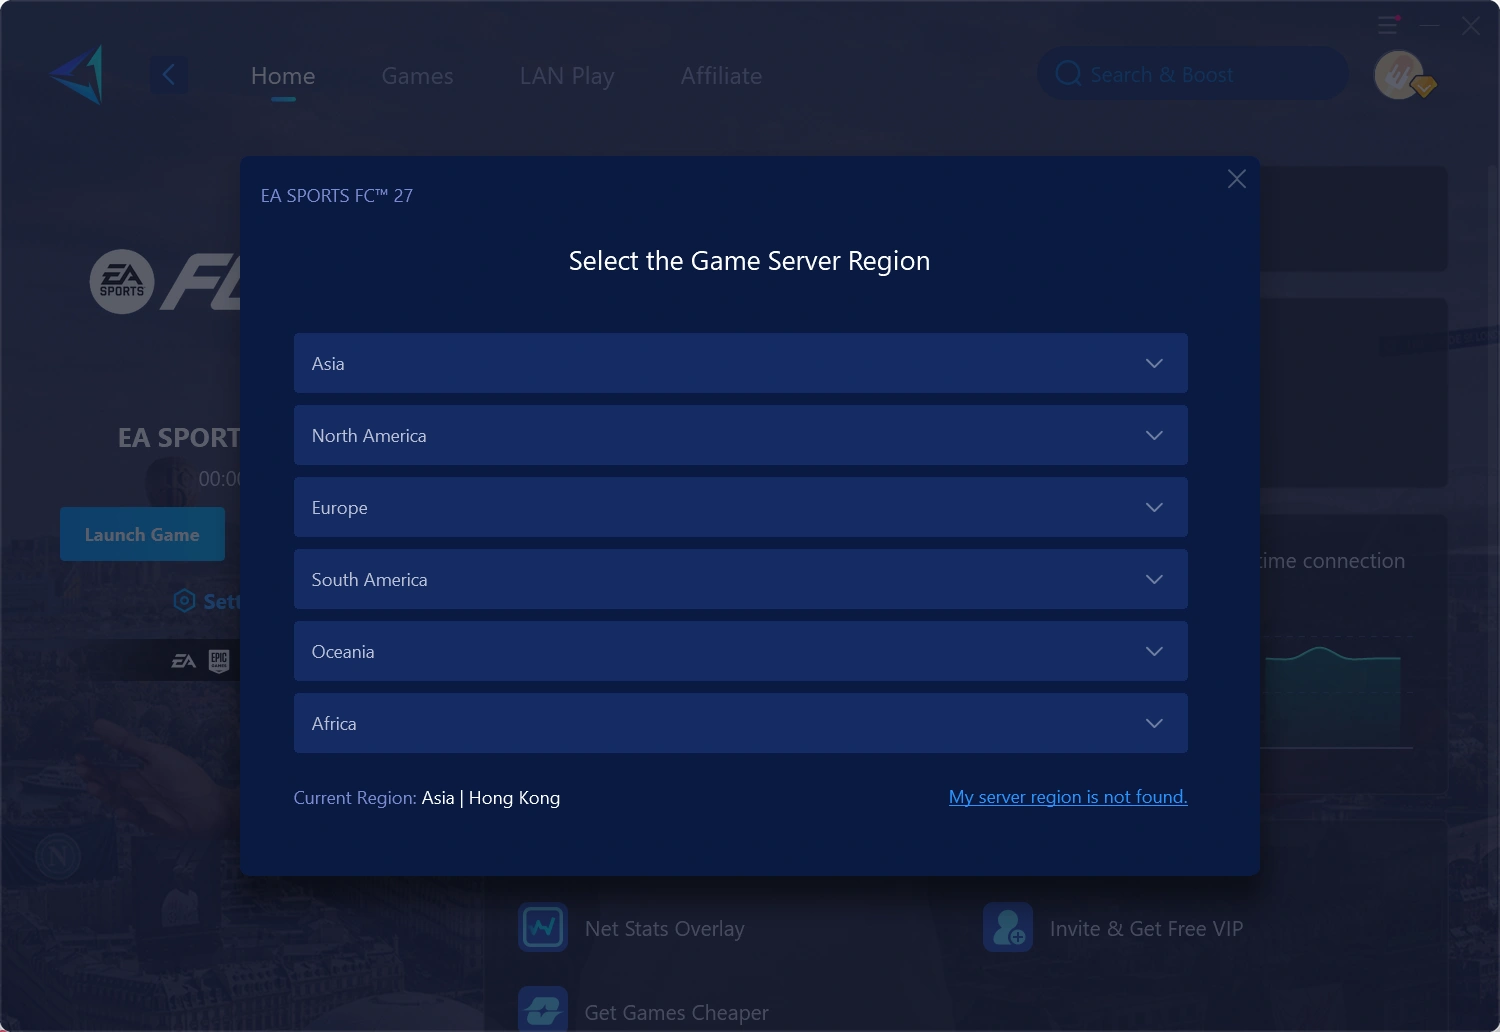Open 'My server region is not found' link
The height and width of the screenshot is (1032, 1500).
(1068, 797)
